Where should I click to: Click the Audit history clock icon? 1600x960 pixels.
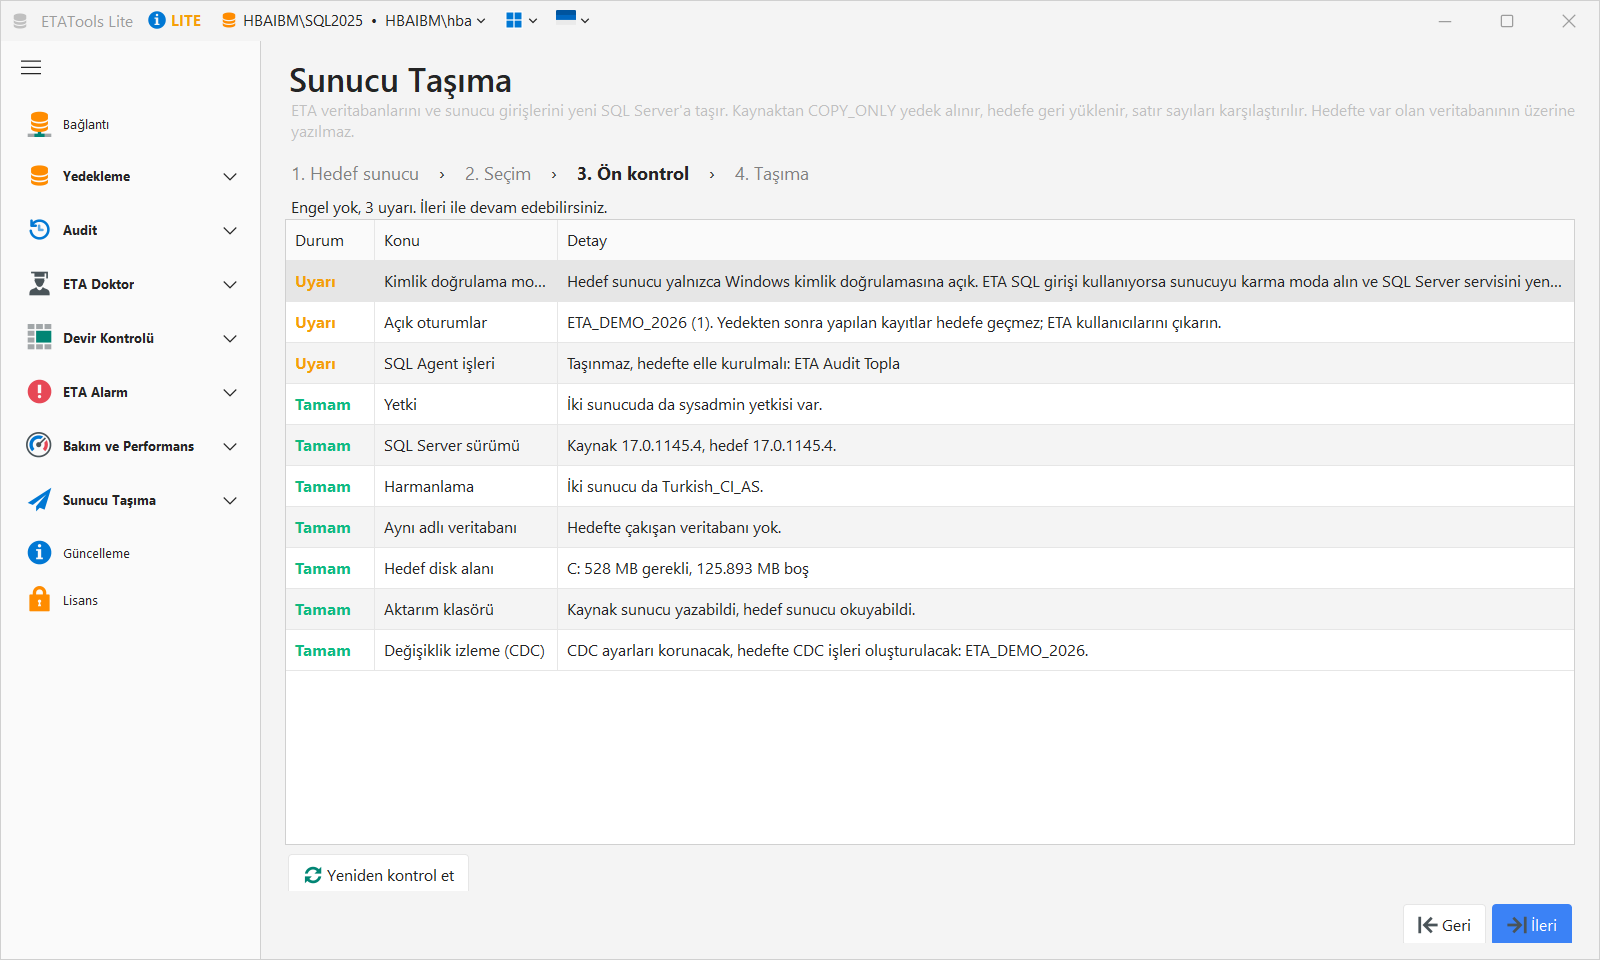(x=39, y=230)
